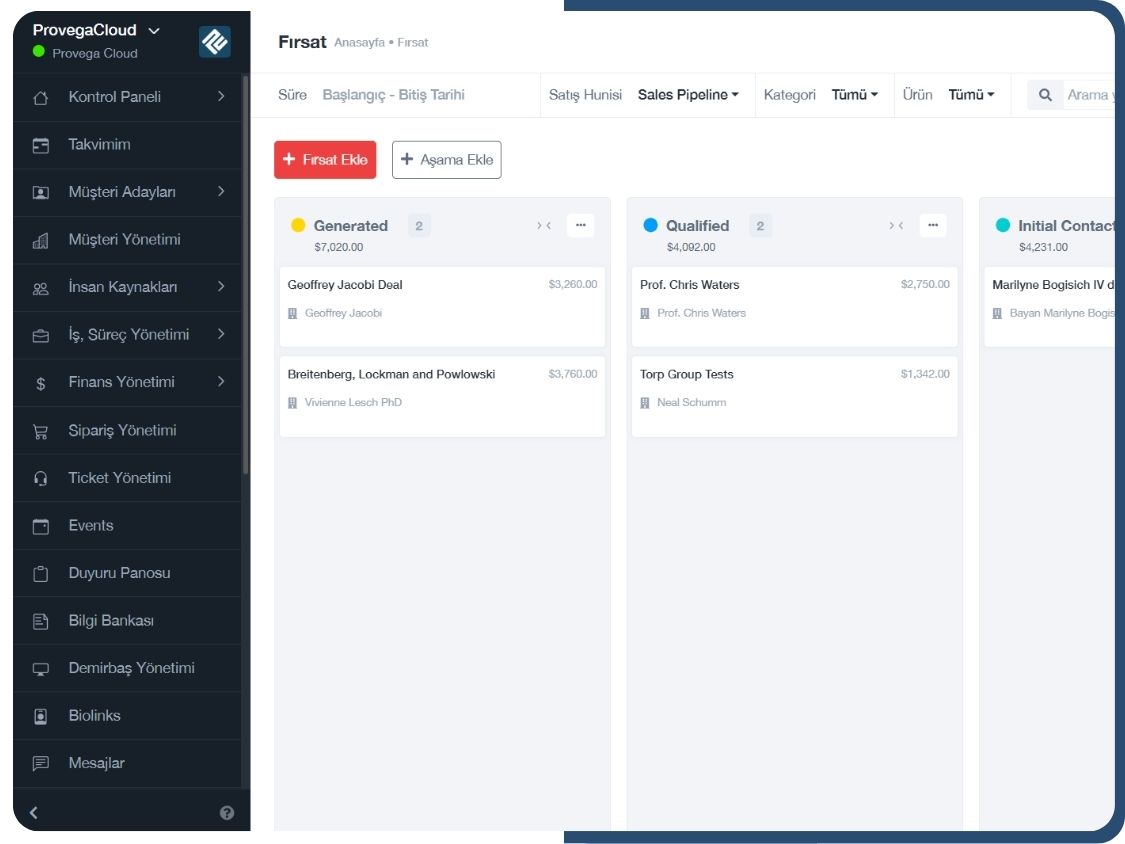
Task: Click the Başlangıç - Bitiş Tarihi date field
Action: click(x=393, y=95)
